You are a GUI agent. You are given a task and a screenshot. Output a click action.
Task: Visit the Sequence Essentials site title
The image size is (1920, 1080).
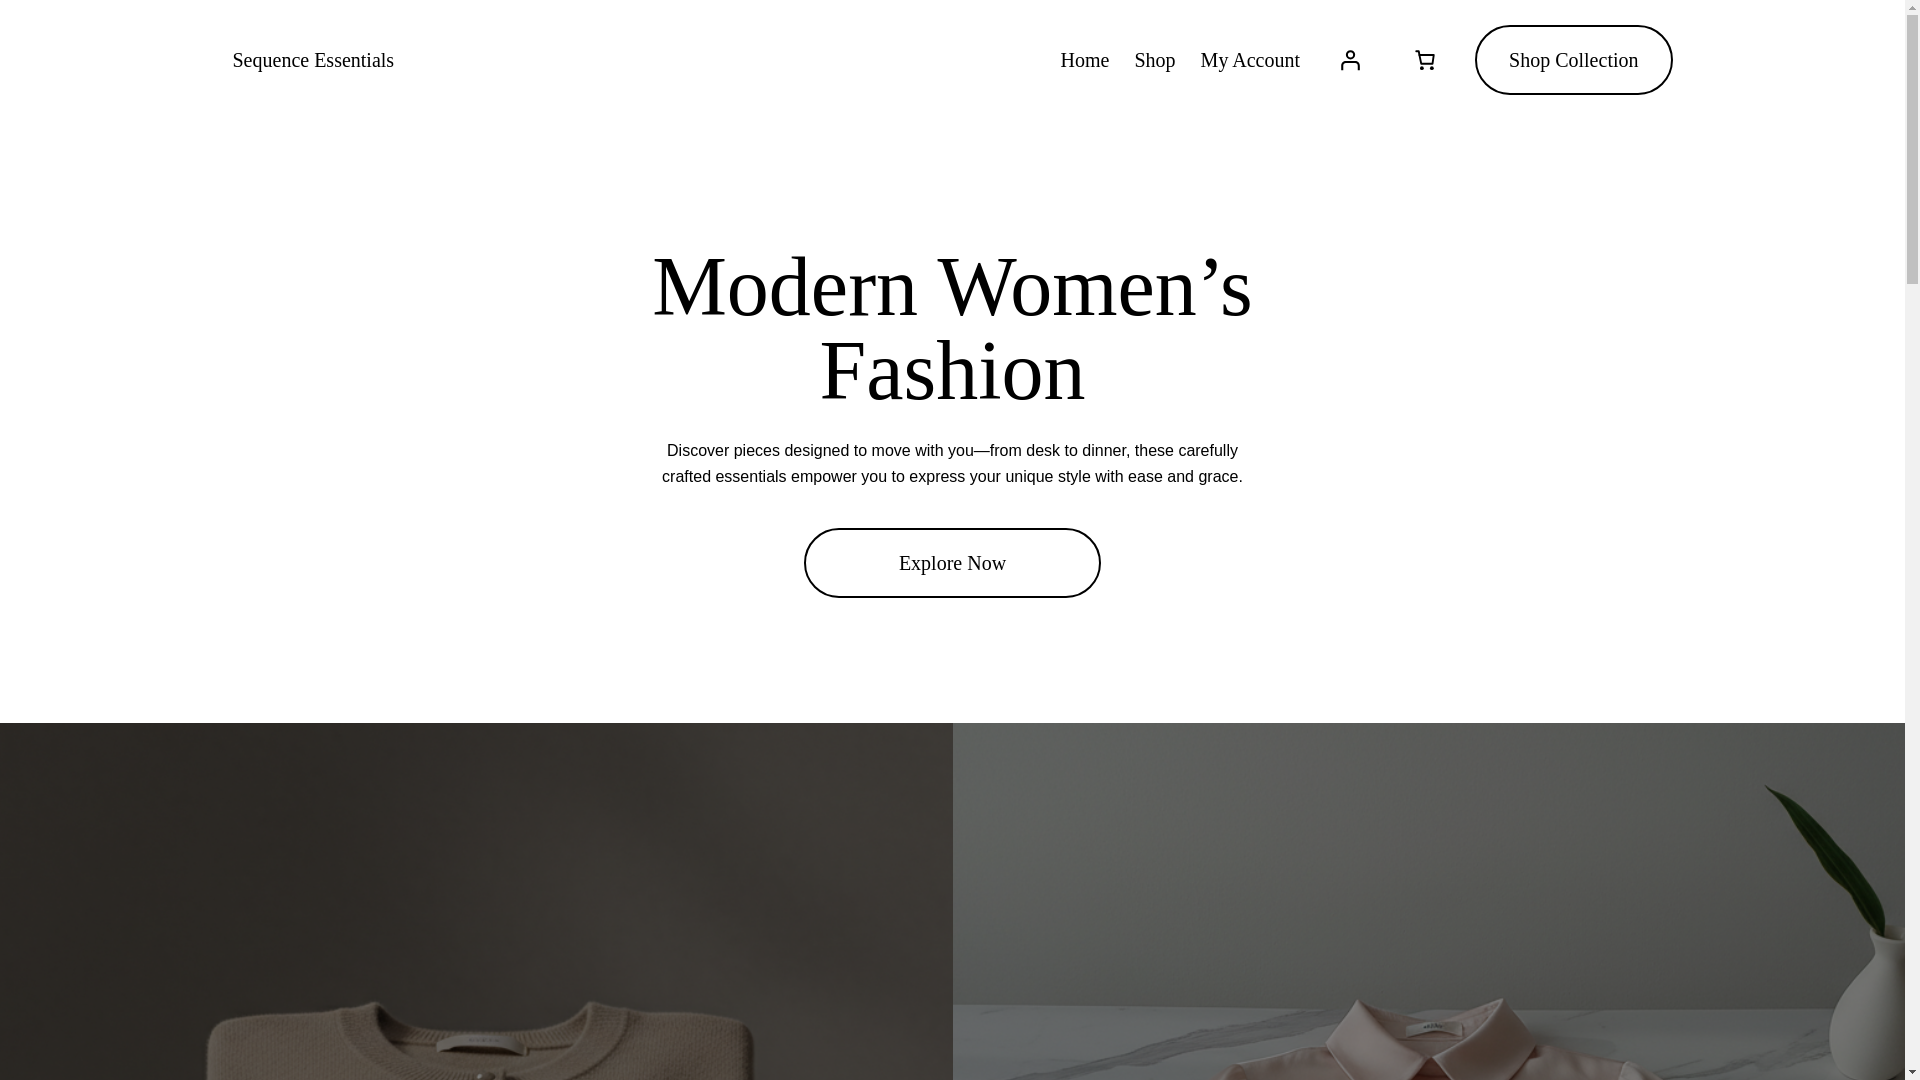(x=313, y=60)
